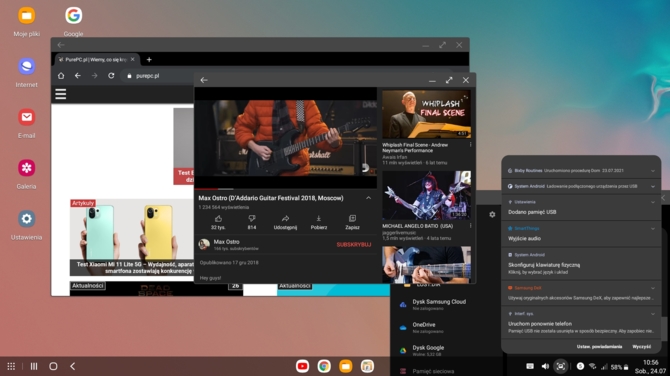The height and width of the screenshot is (376, 670).
Task: Open Whiplash Final Scene video thumbnail
Action: click(x=426, y=114)
